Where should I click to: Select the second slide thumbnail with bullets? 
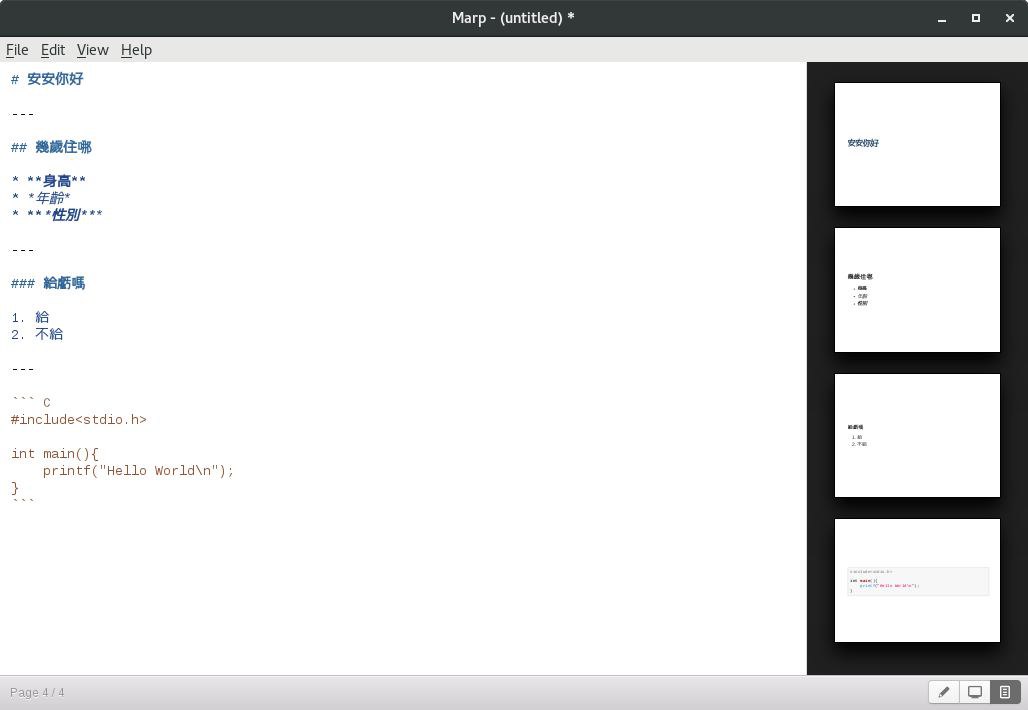917,290
